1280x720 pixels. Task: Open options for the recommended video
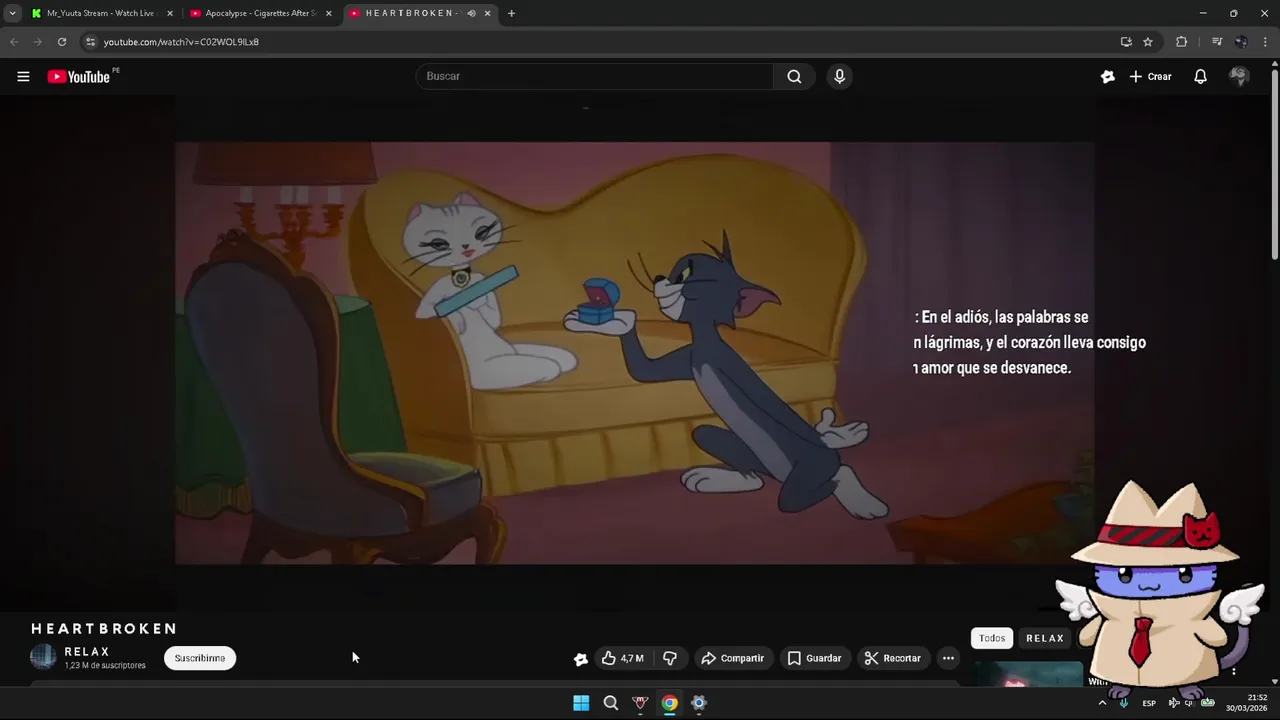click(x=1234, y=671)
